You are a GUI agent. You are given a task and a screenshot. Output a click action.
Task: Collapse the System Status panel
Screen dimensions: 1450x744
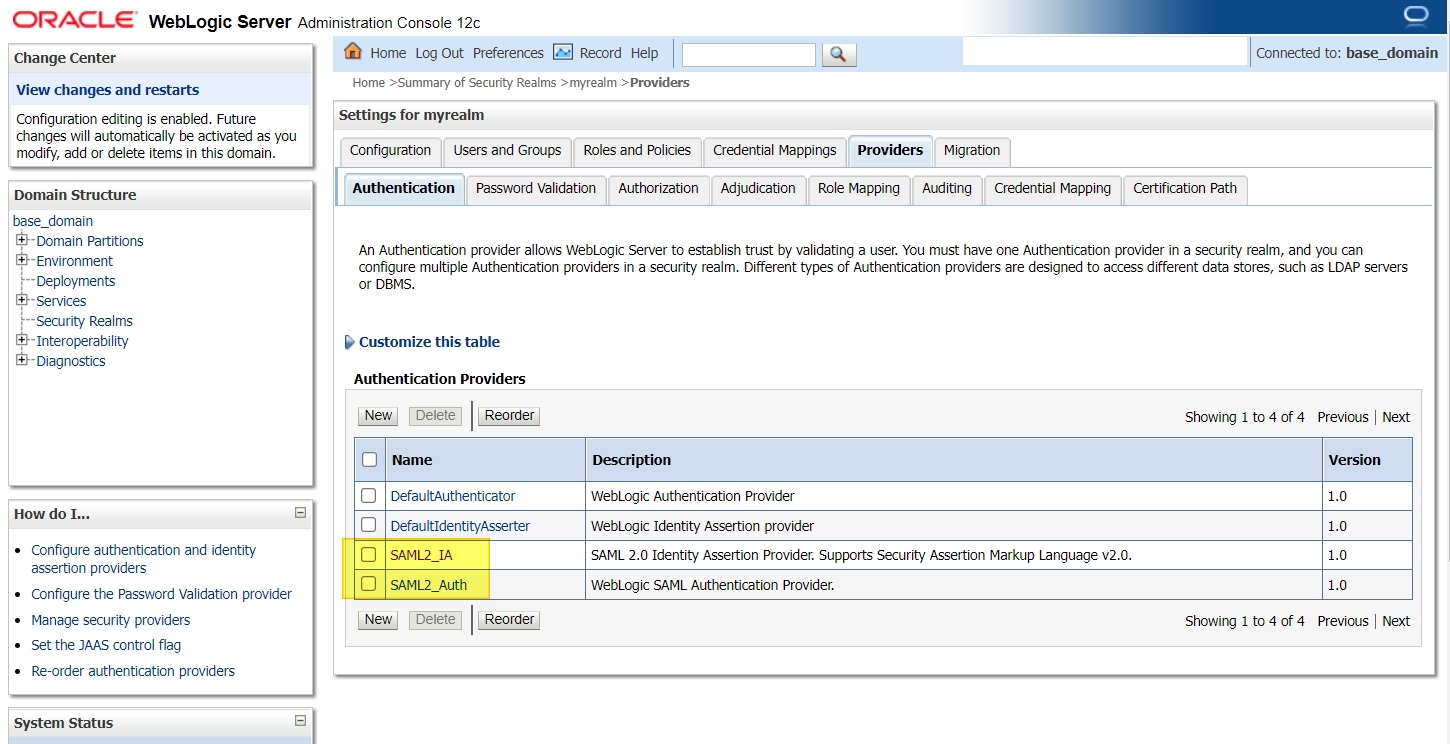(300, 721)
